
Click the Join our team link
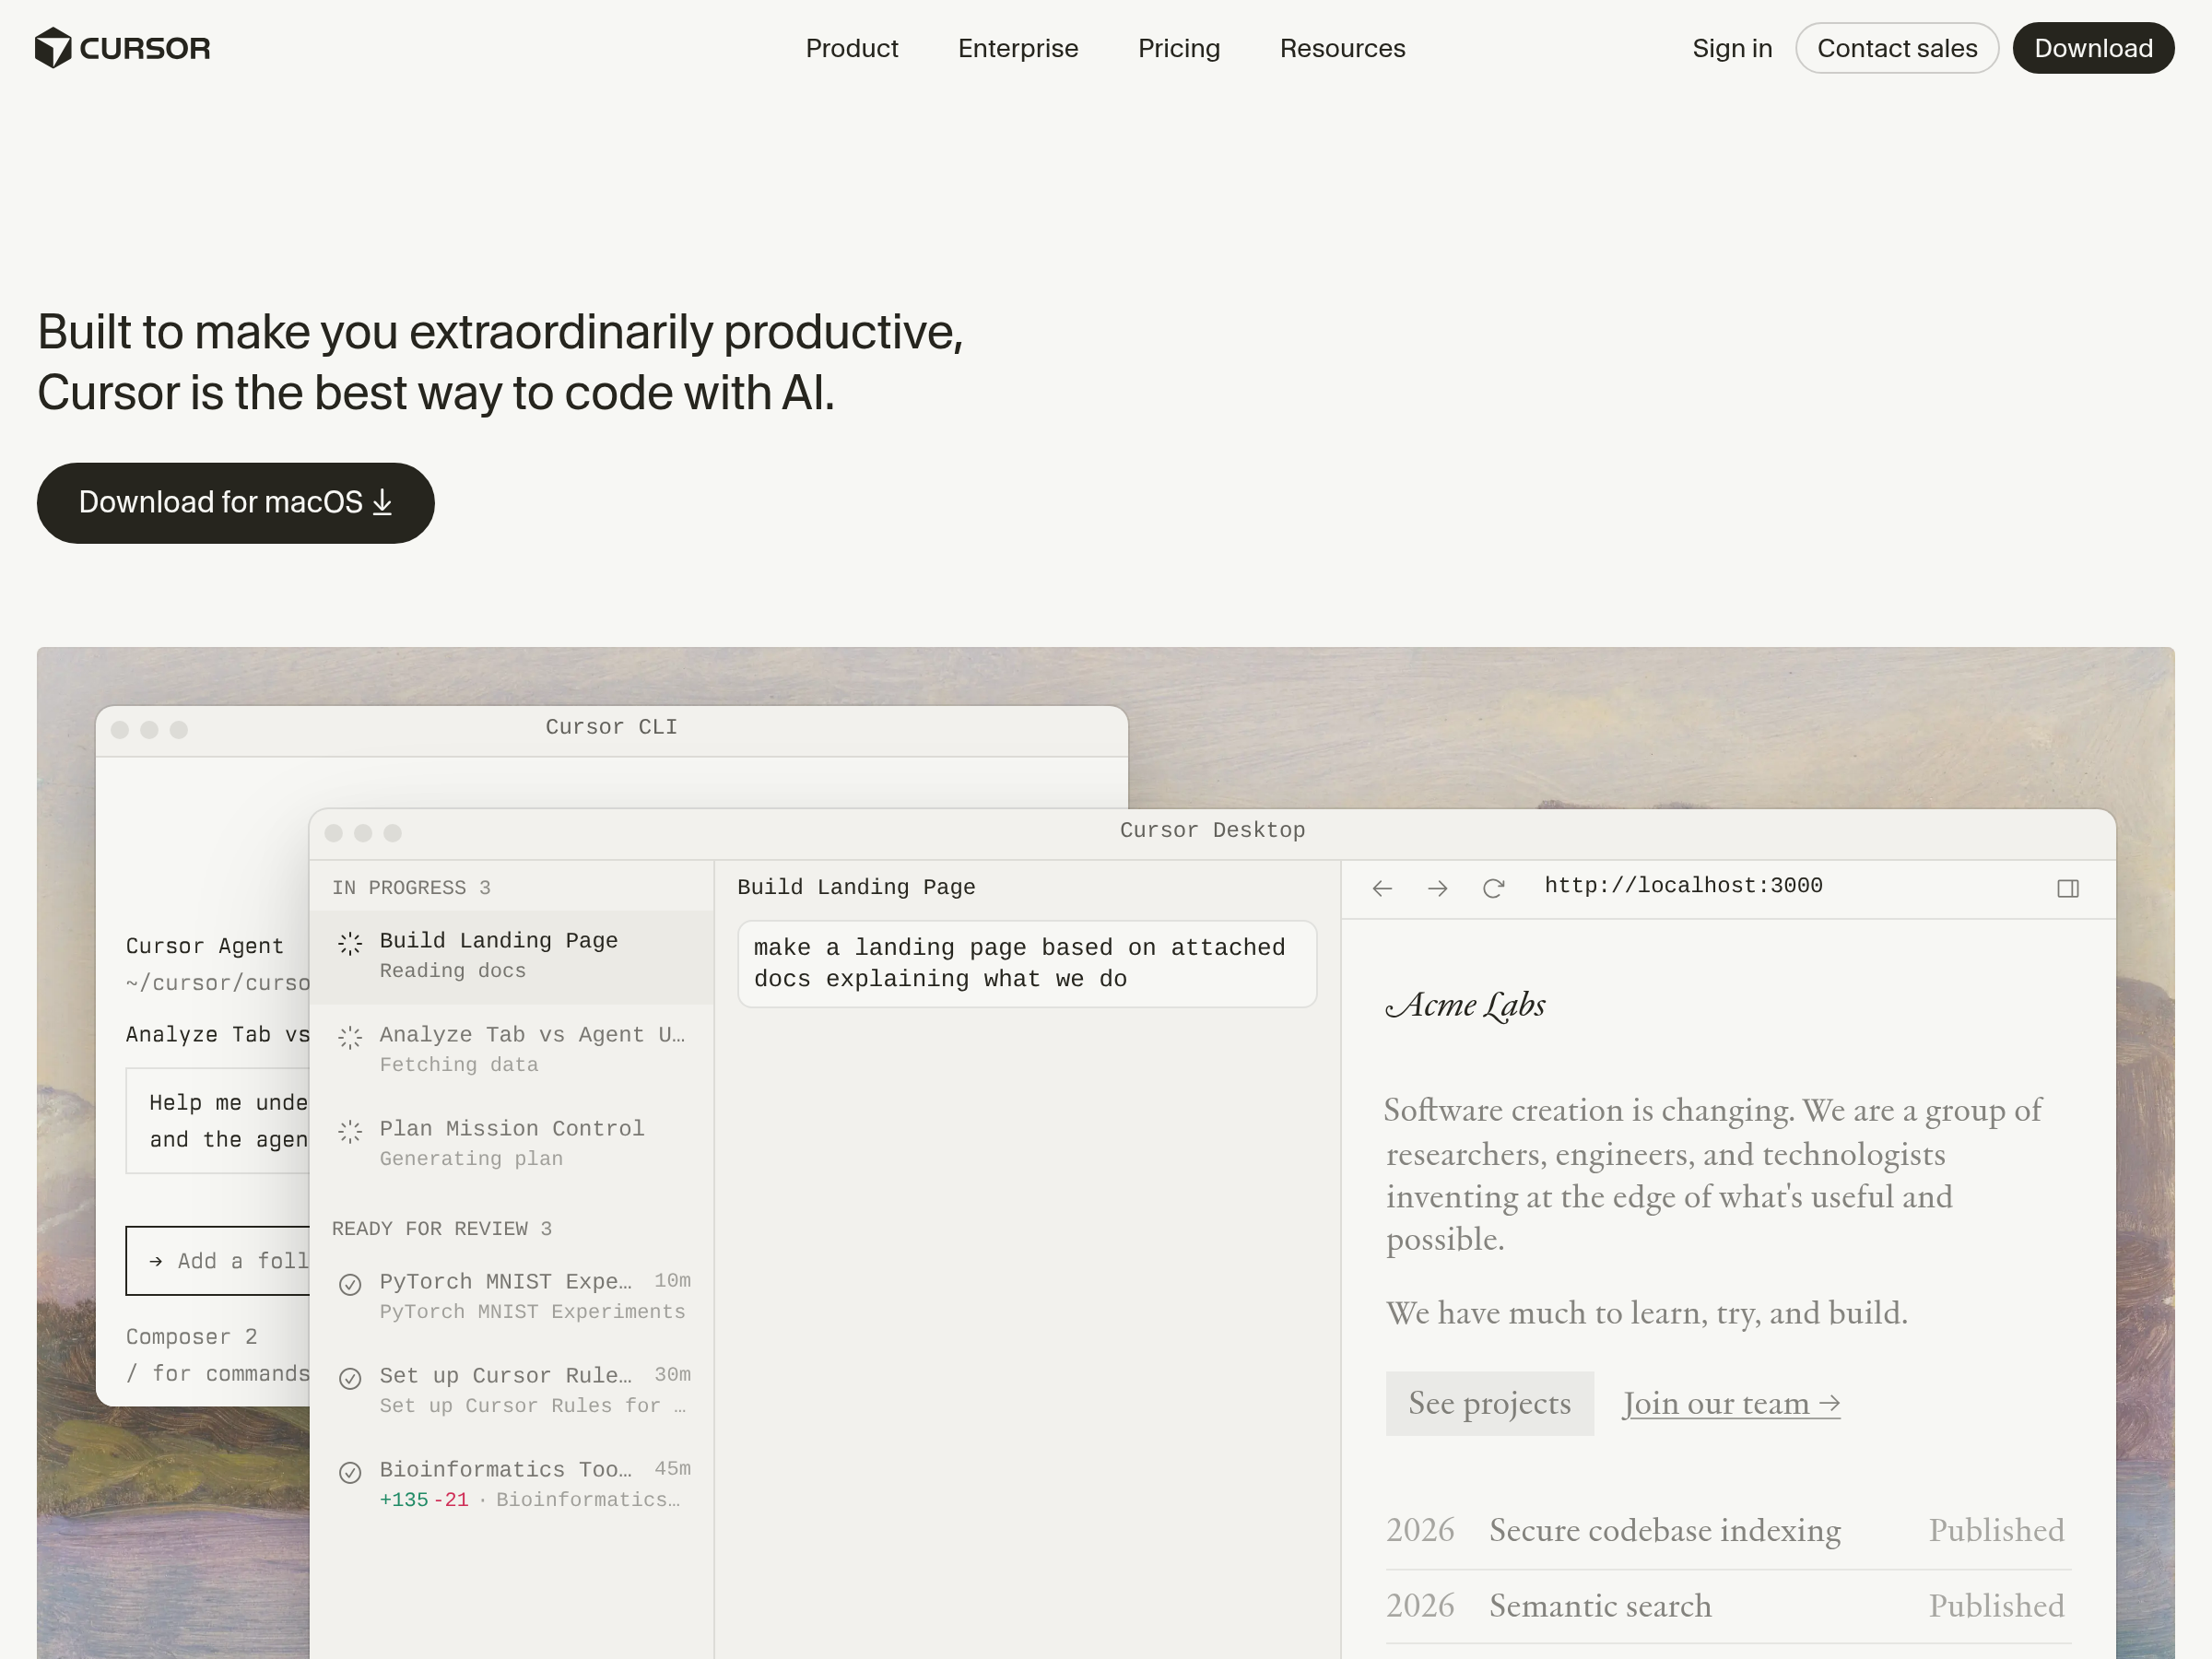coord(1730,1403)
